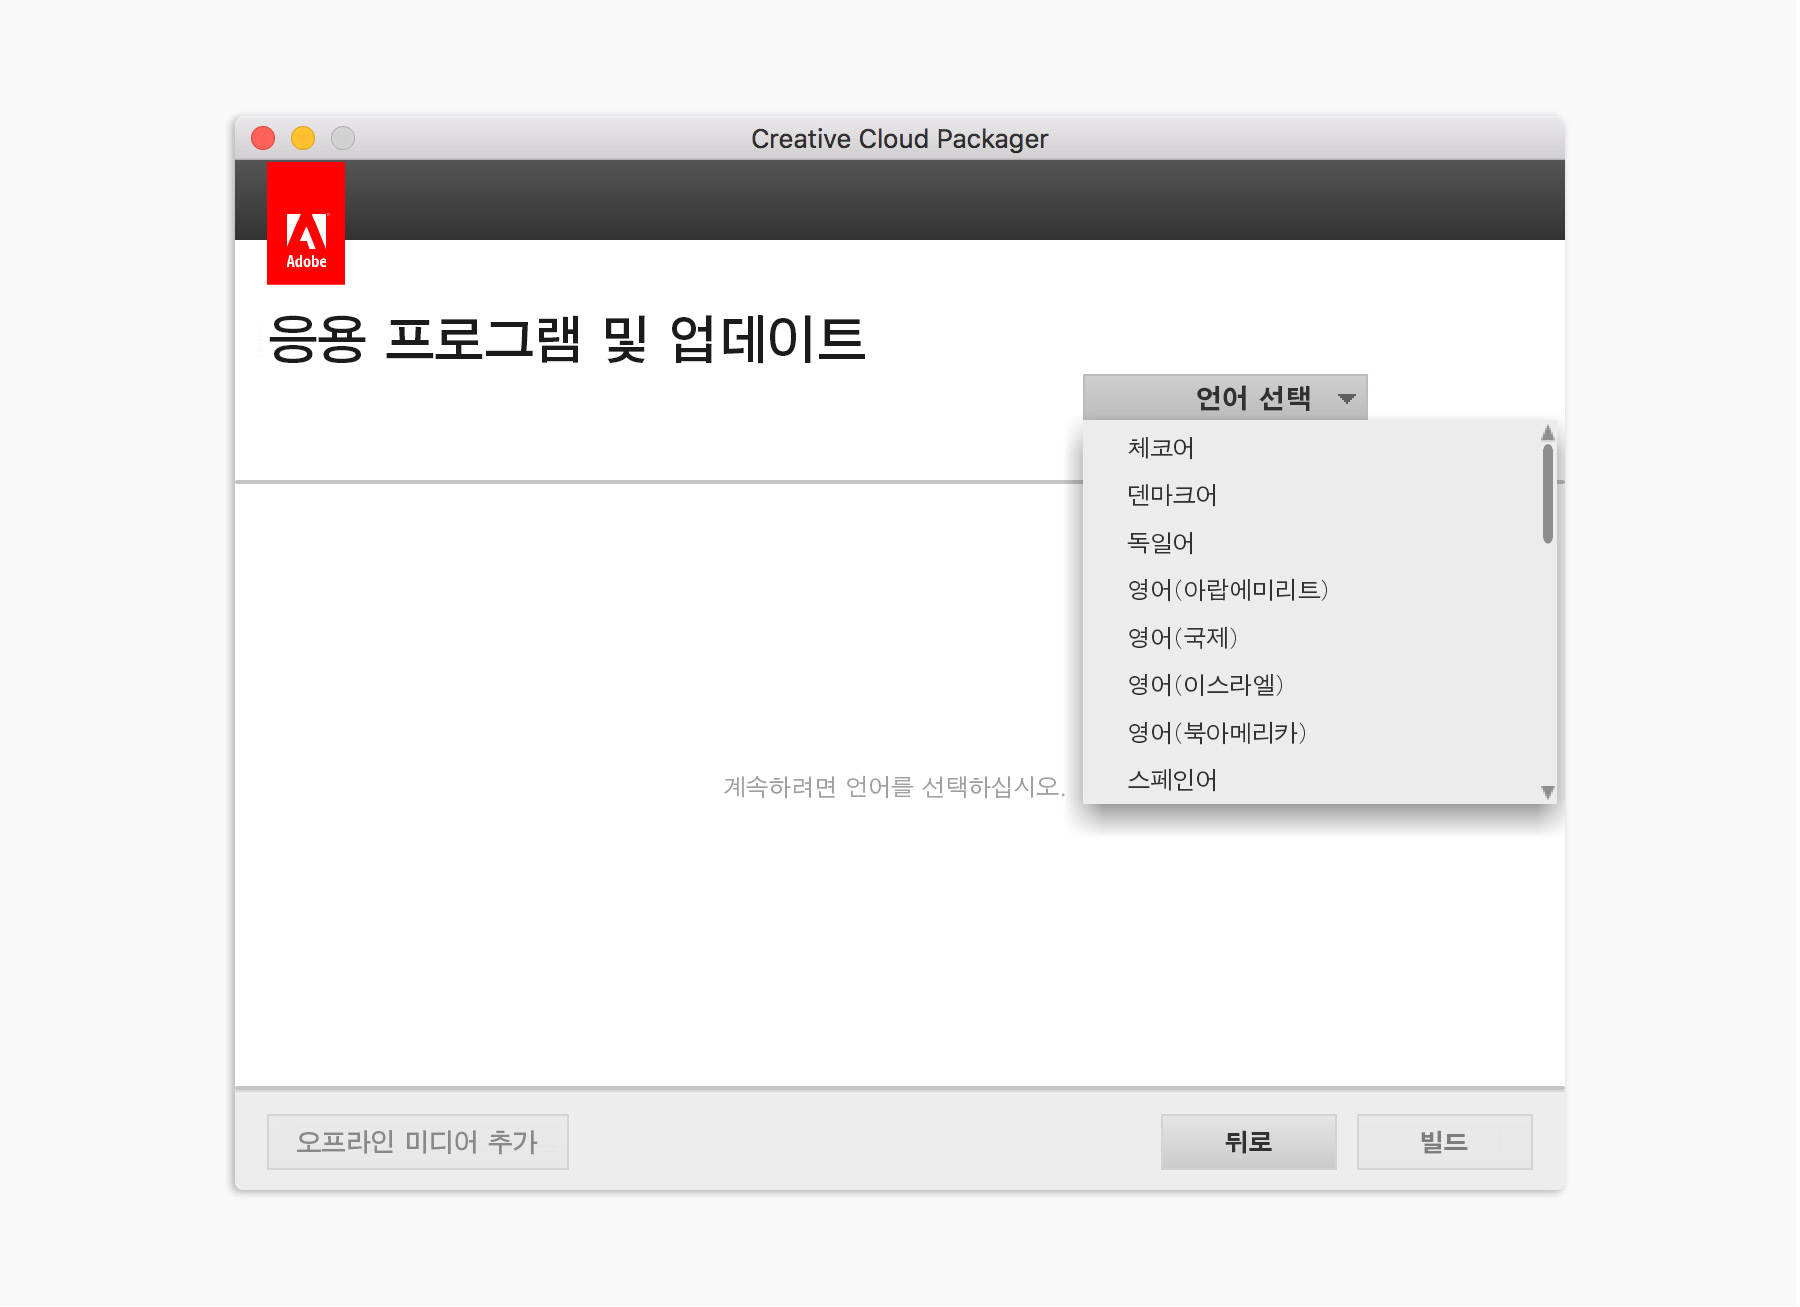Viewport: 1800px width, 1307px height.
Task: Click the language list scrollbar thumb
Action: 1548,494
